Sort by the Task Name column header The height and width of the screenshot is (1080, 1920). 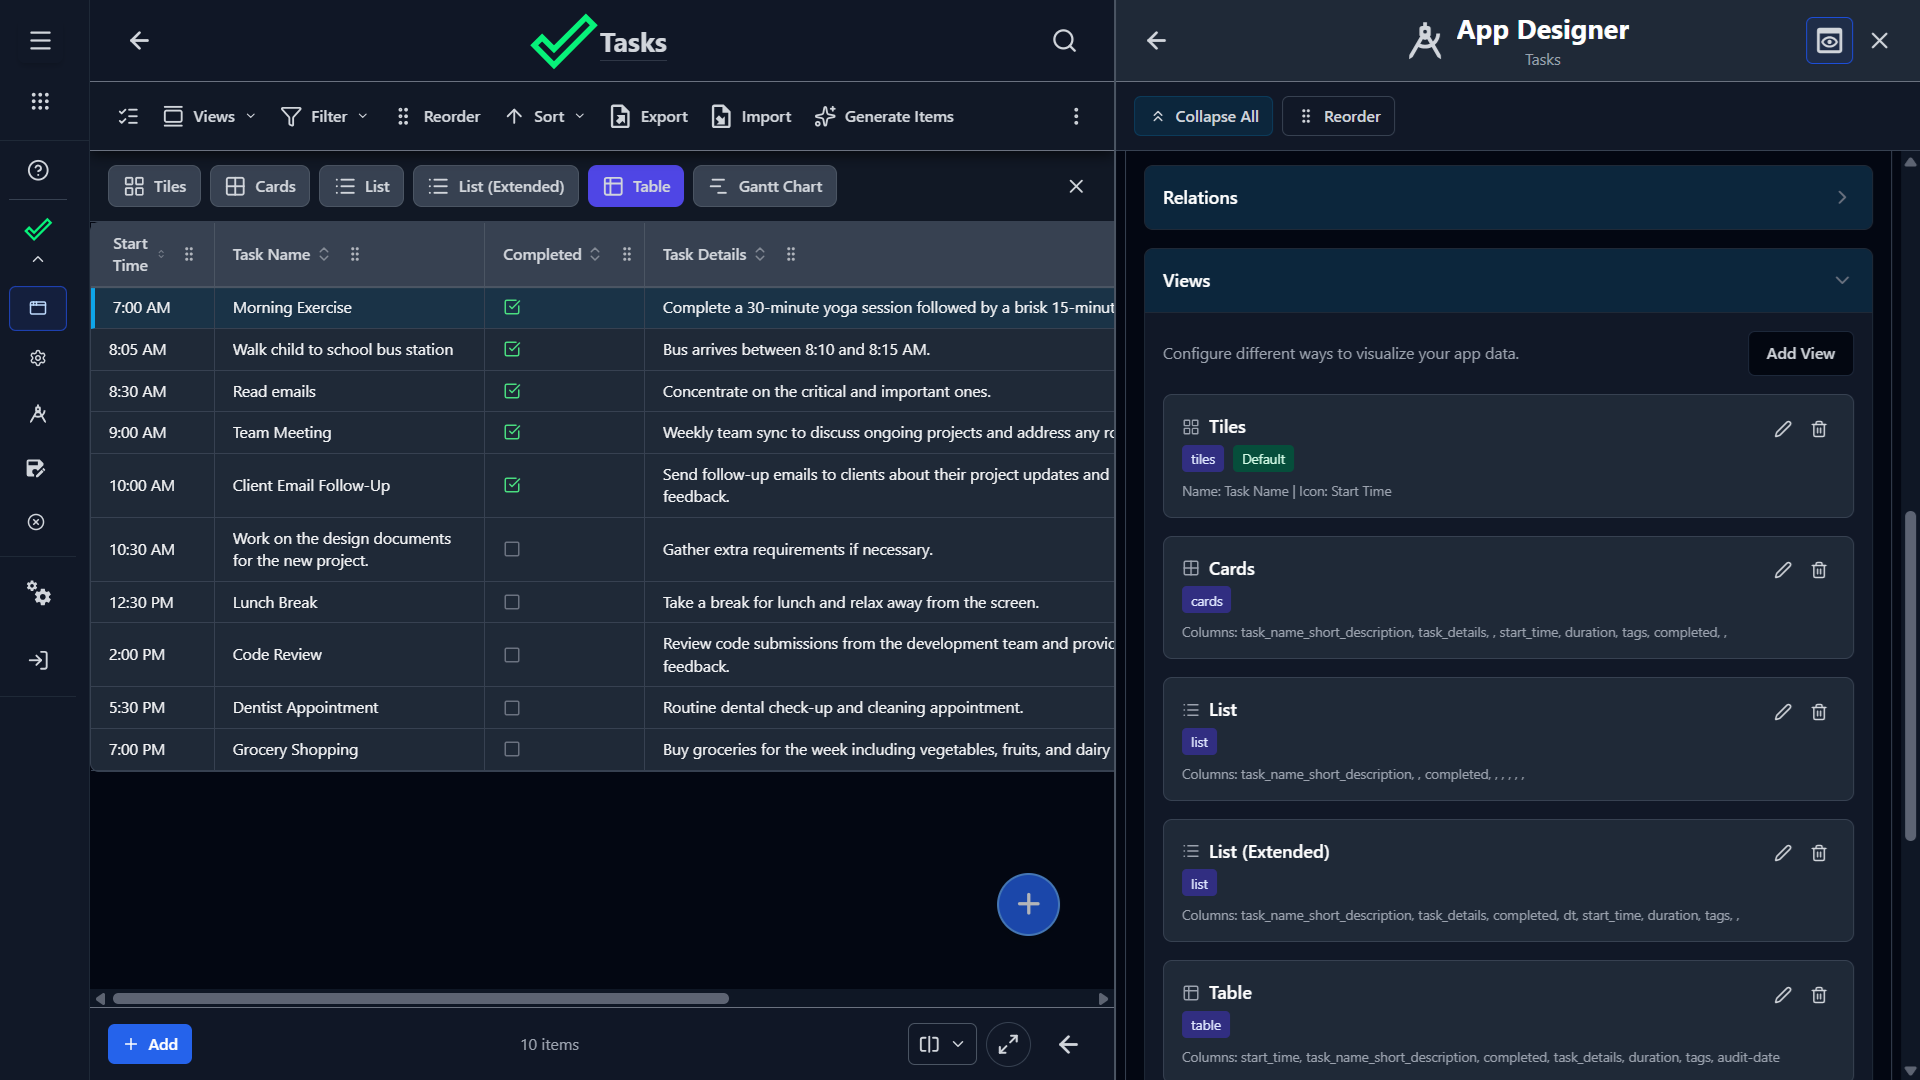click(x=280, y=254)
